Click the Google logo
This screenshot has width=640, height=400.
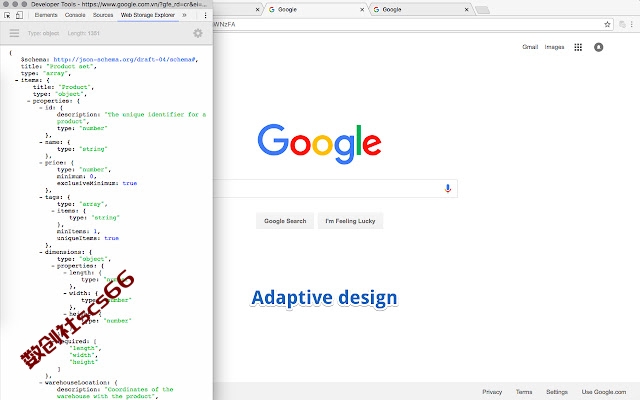pyautogui.click(x=319, y=144)
